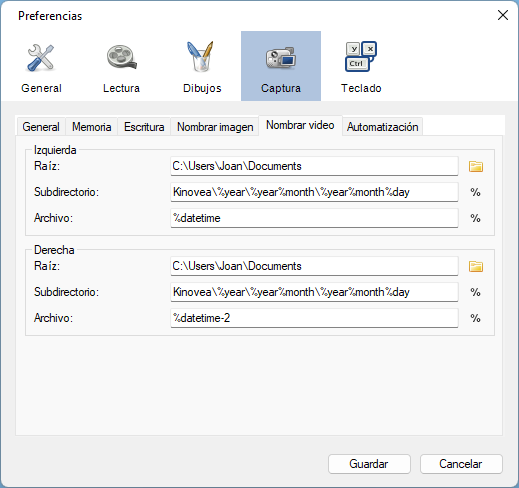
Task: Switch to the Memoria tab
Action: pyautogui.click(x=92, y=127)
